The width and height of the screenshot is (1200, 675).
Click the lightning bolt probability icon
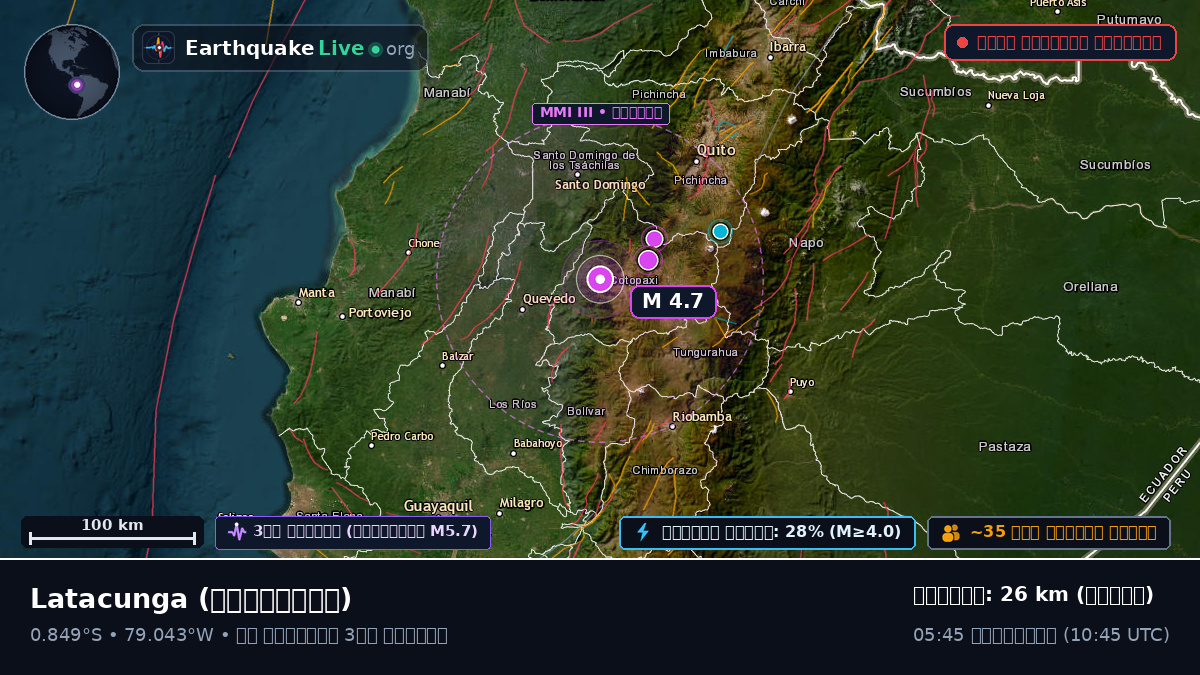coord(643,532)
